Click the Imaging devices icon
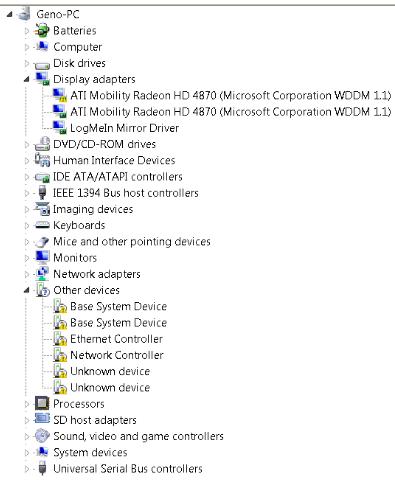The height and width of the screenshot is (493, 395). [x=42, y=209]
